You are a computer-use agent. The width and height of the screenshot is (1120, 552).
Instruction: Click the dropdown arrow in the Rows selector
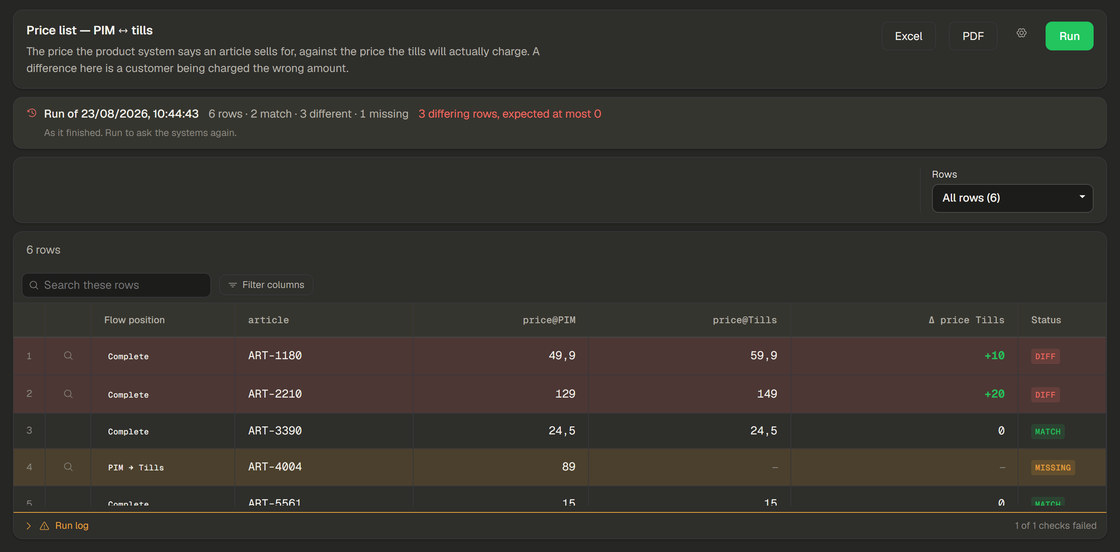pos(1082,196)
